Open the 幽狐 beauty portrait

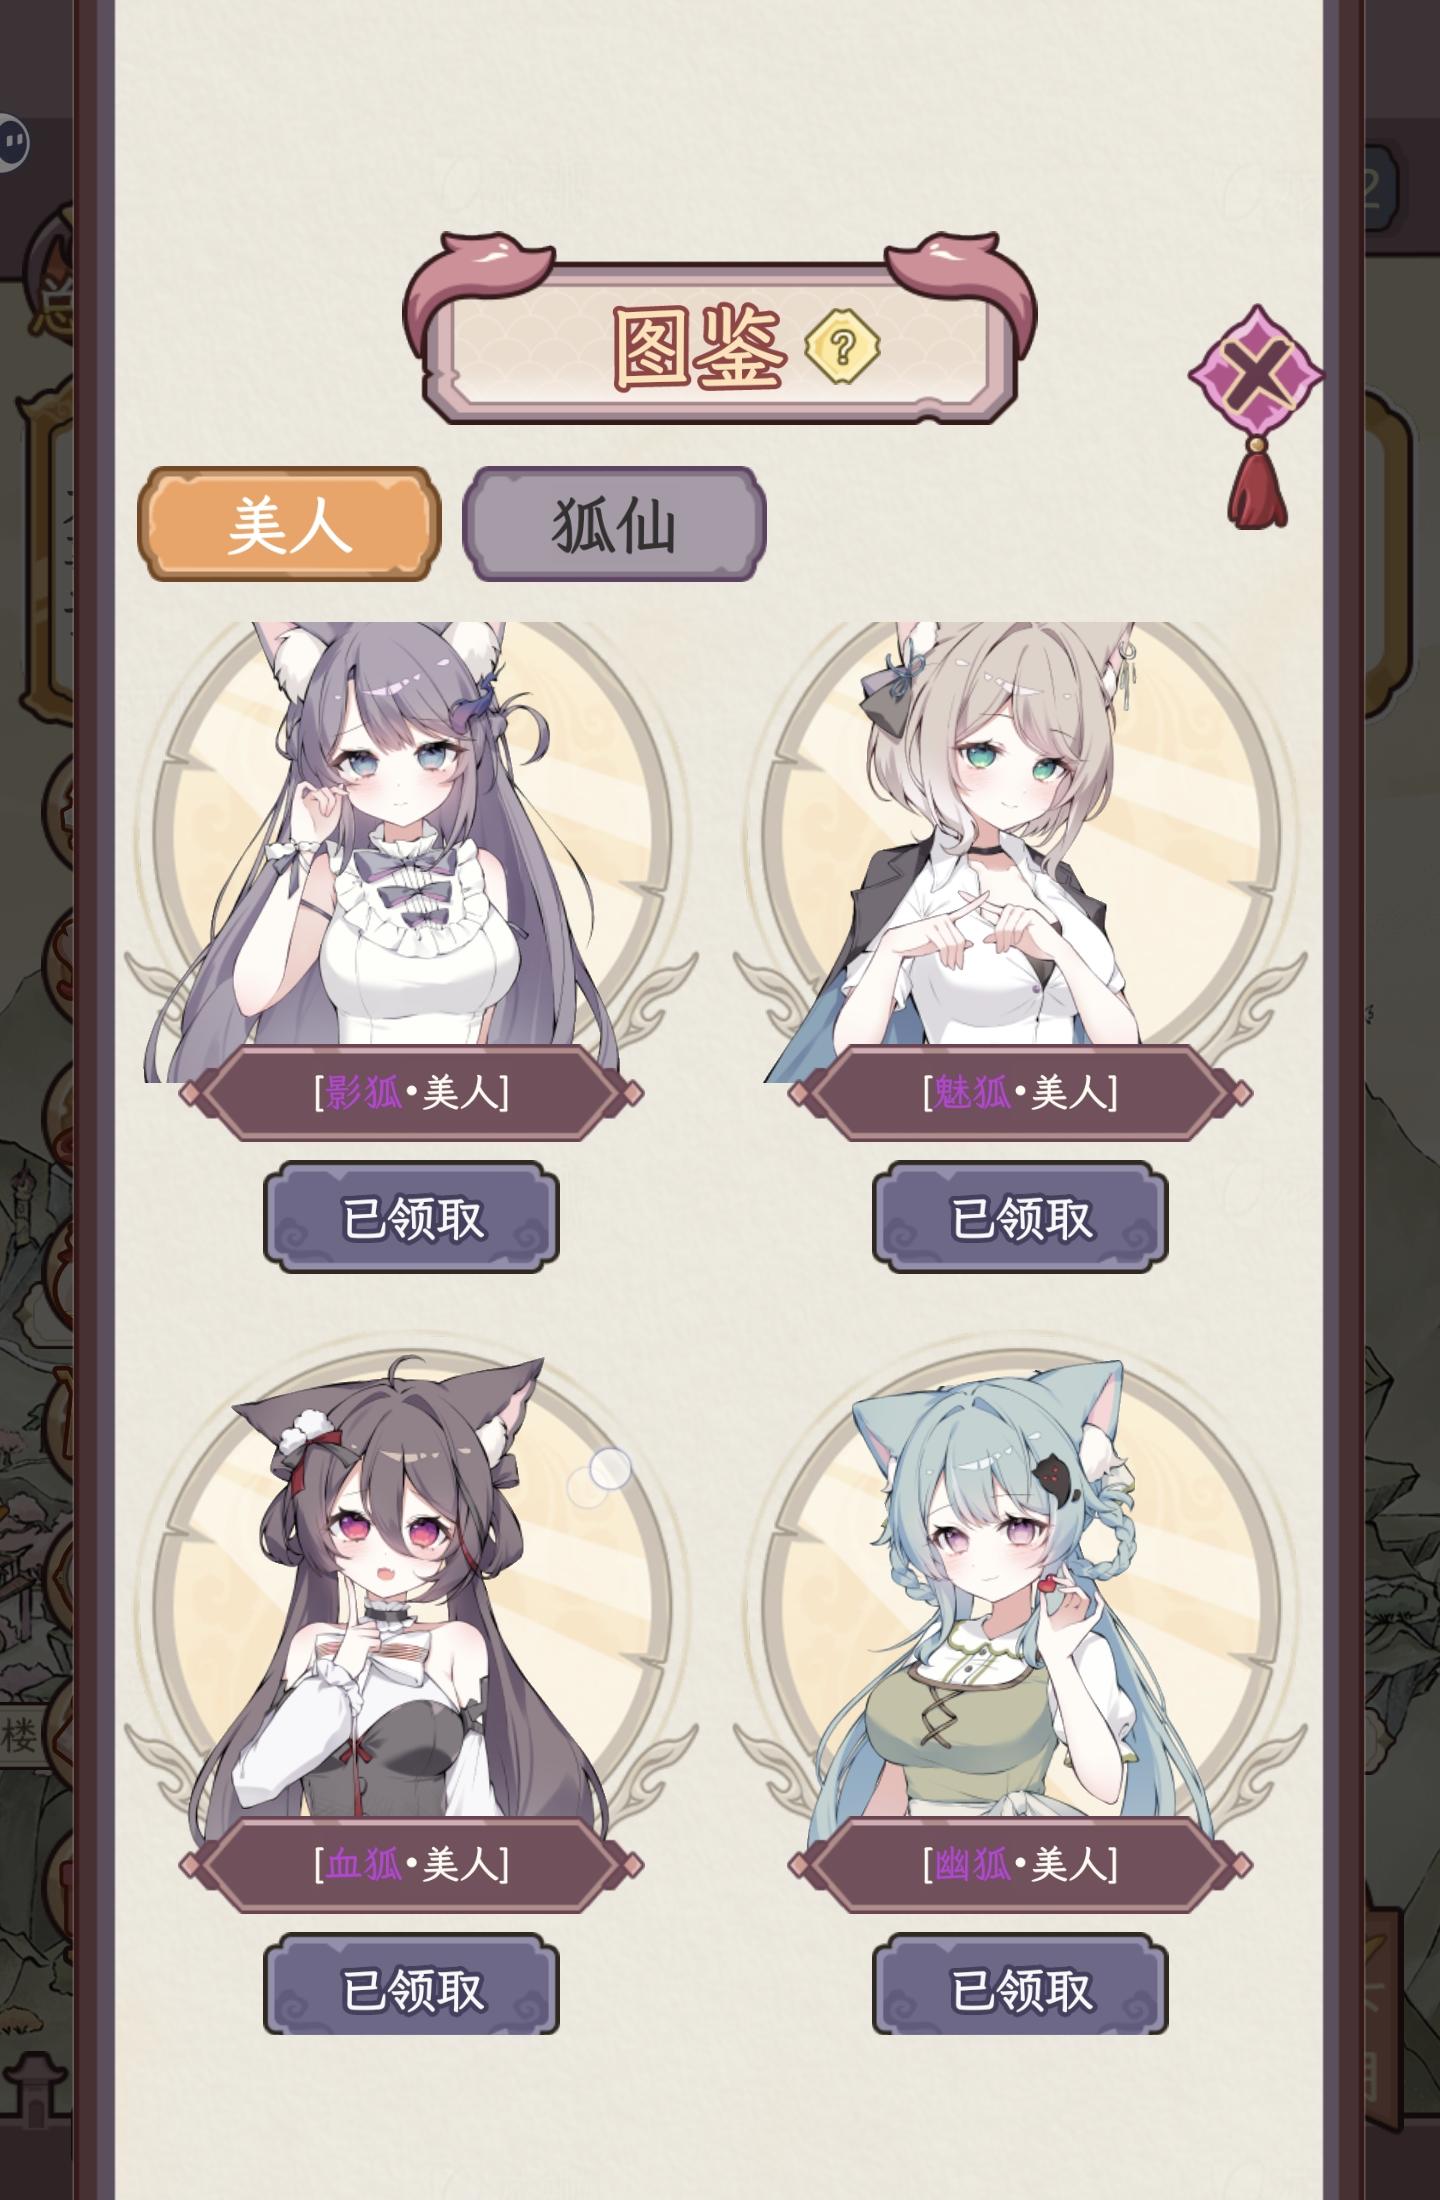tap(1020, 1588)
